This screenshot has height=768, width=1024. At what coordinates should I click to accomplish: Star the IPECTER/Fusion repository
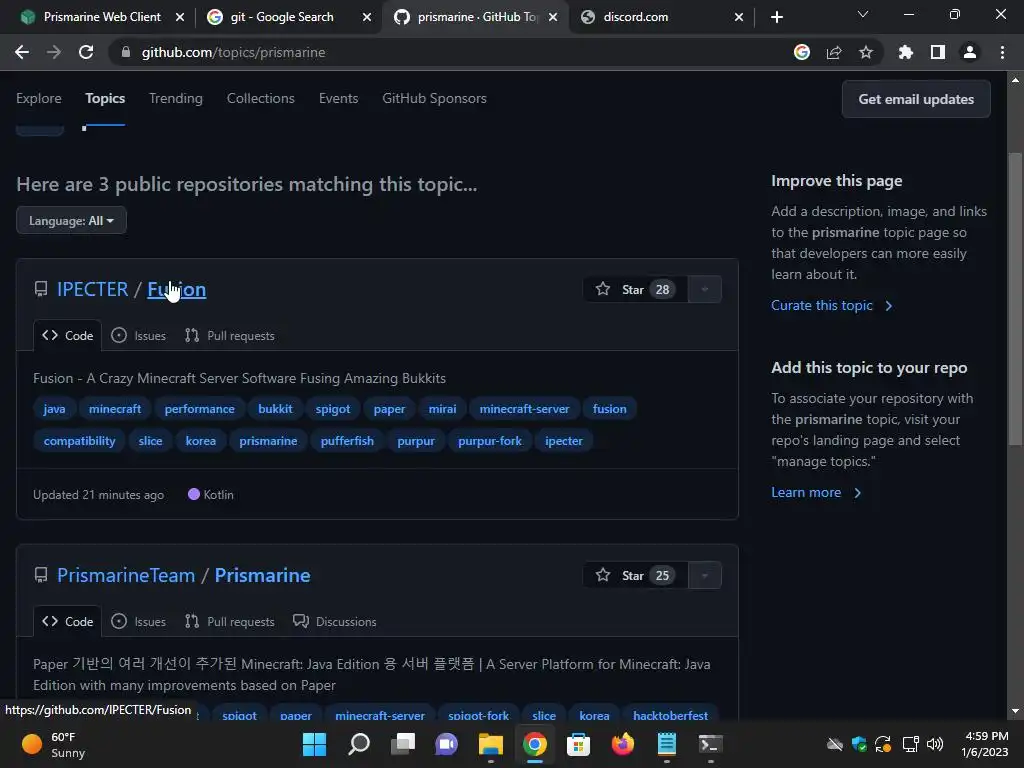coord(635,289)
